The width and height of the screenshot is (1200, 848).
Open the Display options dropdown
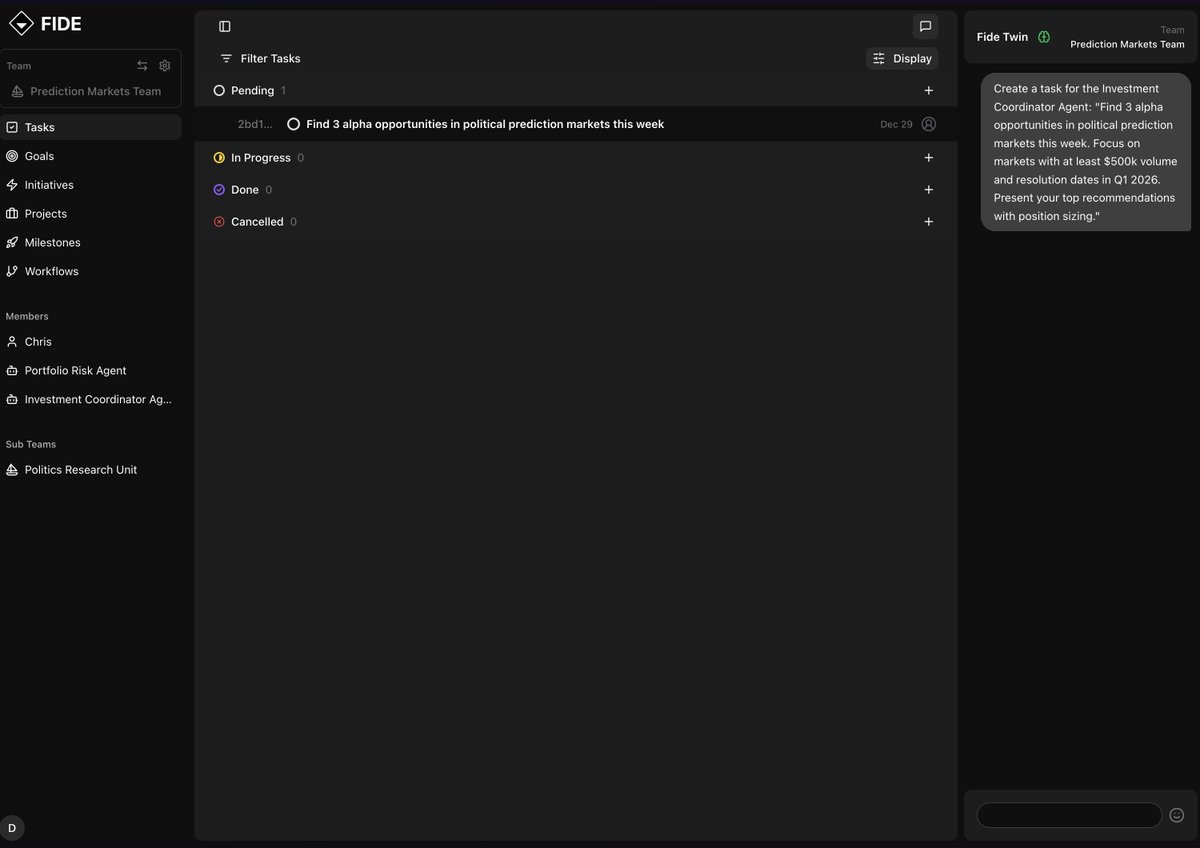click(x=902, y=59)
